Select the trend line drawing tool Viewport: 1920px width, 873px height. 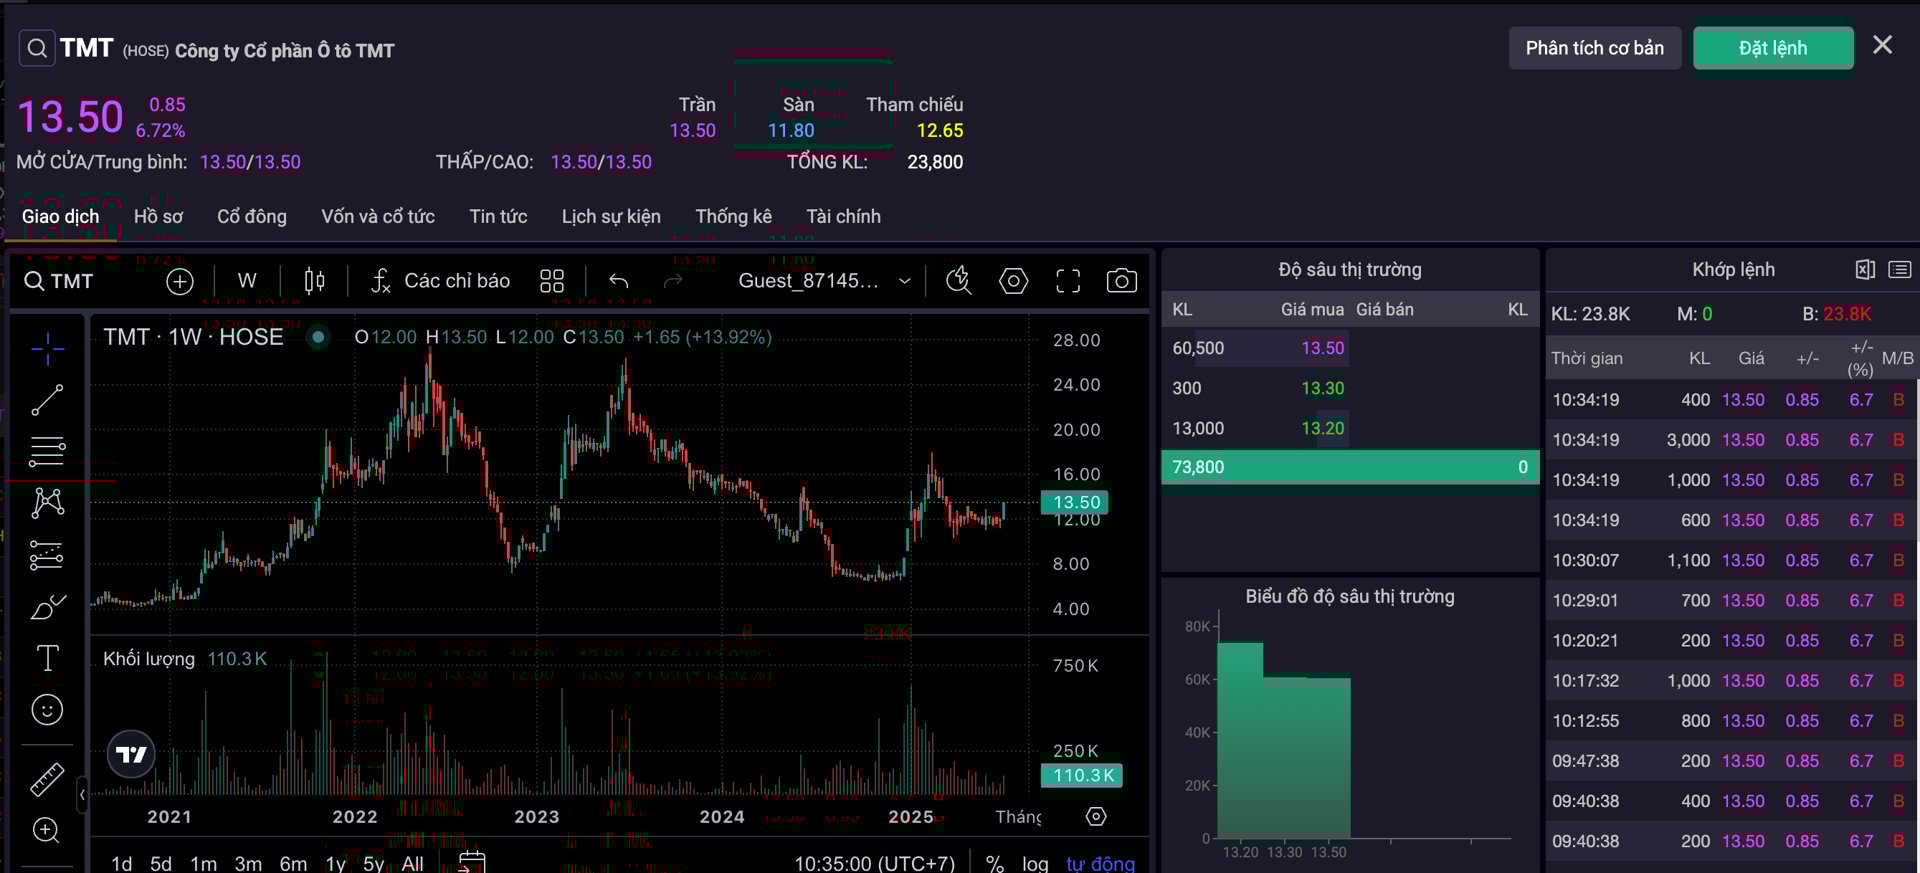click(47, 400)
